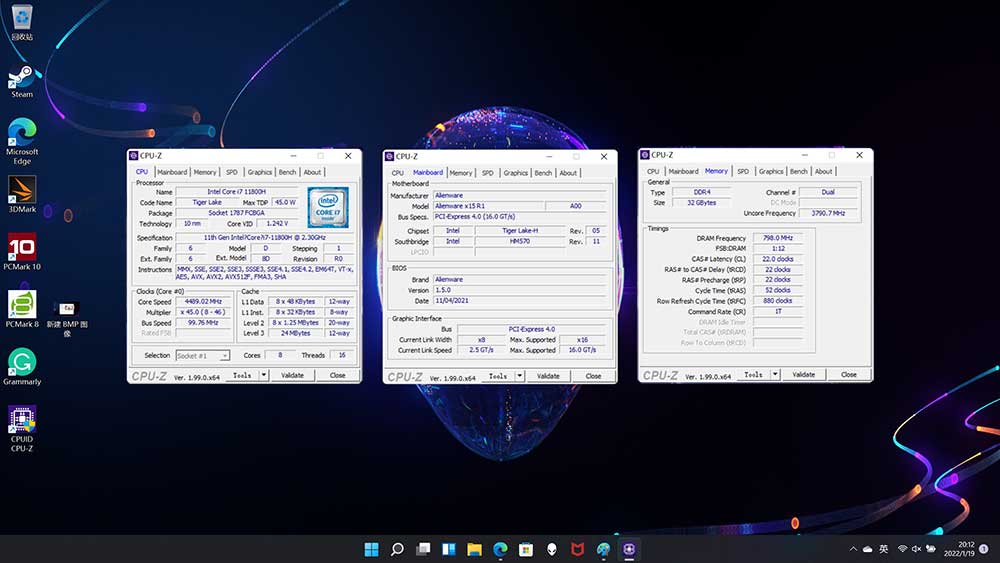Click the Uncore Frequency value 3790.7 MHz
Screen dimensions: 1000x563
pos(828,214)
